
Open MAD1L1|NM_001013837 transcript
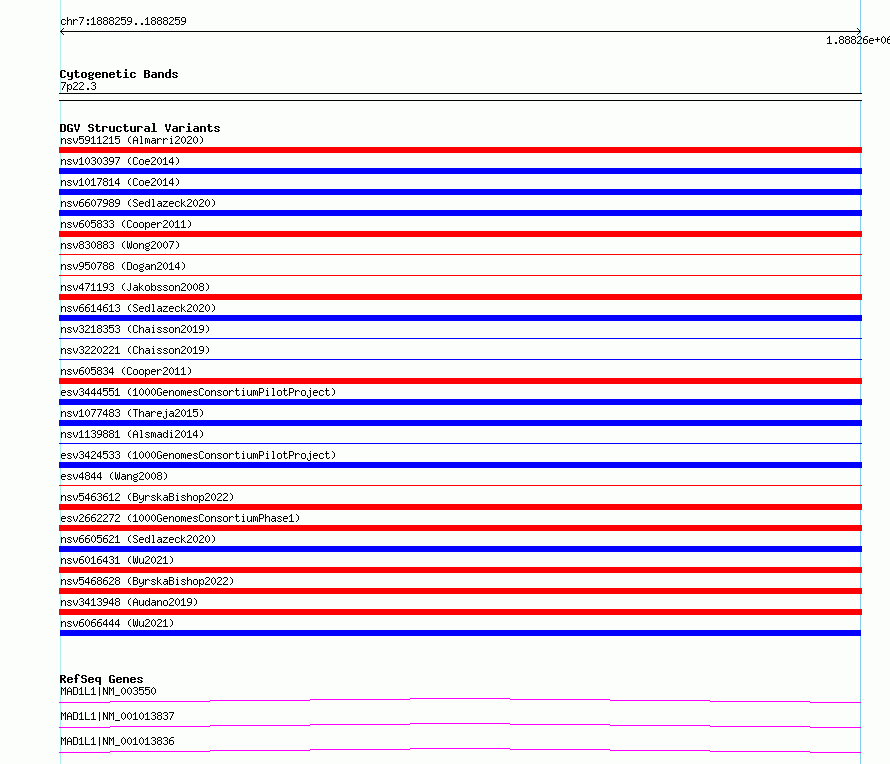117,716
